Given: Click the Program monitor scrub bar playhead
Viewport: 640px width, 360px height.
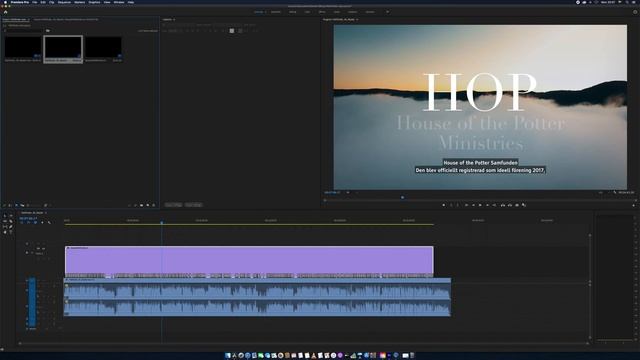Looking at the screenshot, I should 402,198.
